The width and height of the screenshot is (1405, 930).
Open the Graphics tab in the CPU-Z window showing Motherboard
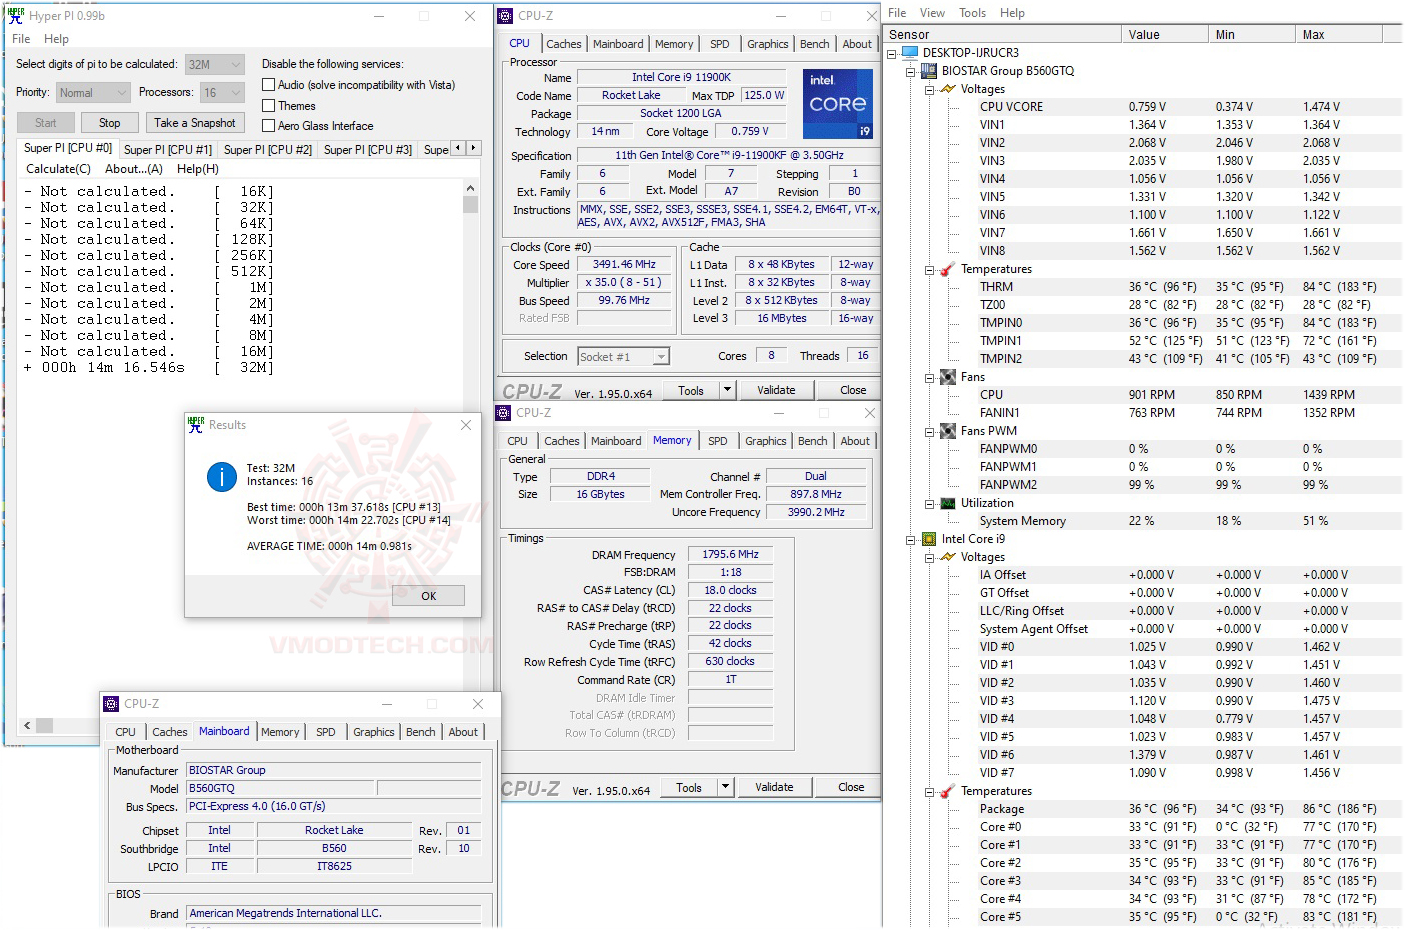tap(374, 732)
